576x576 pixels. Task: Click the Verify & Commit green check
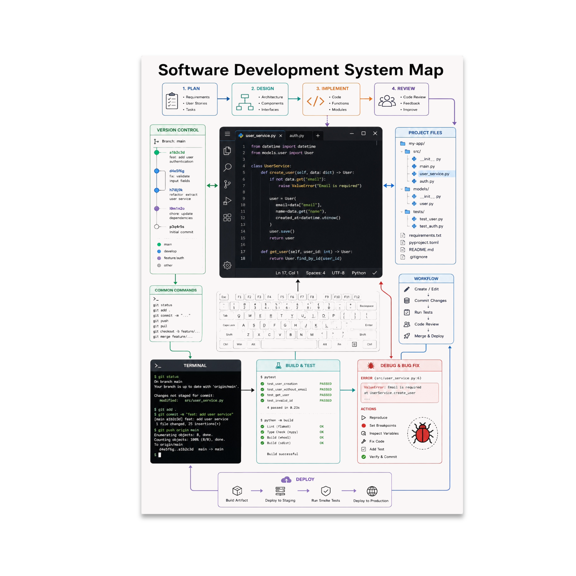[x=363, y=457]
